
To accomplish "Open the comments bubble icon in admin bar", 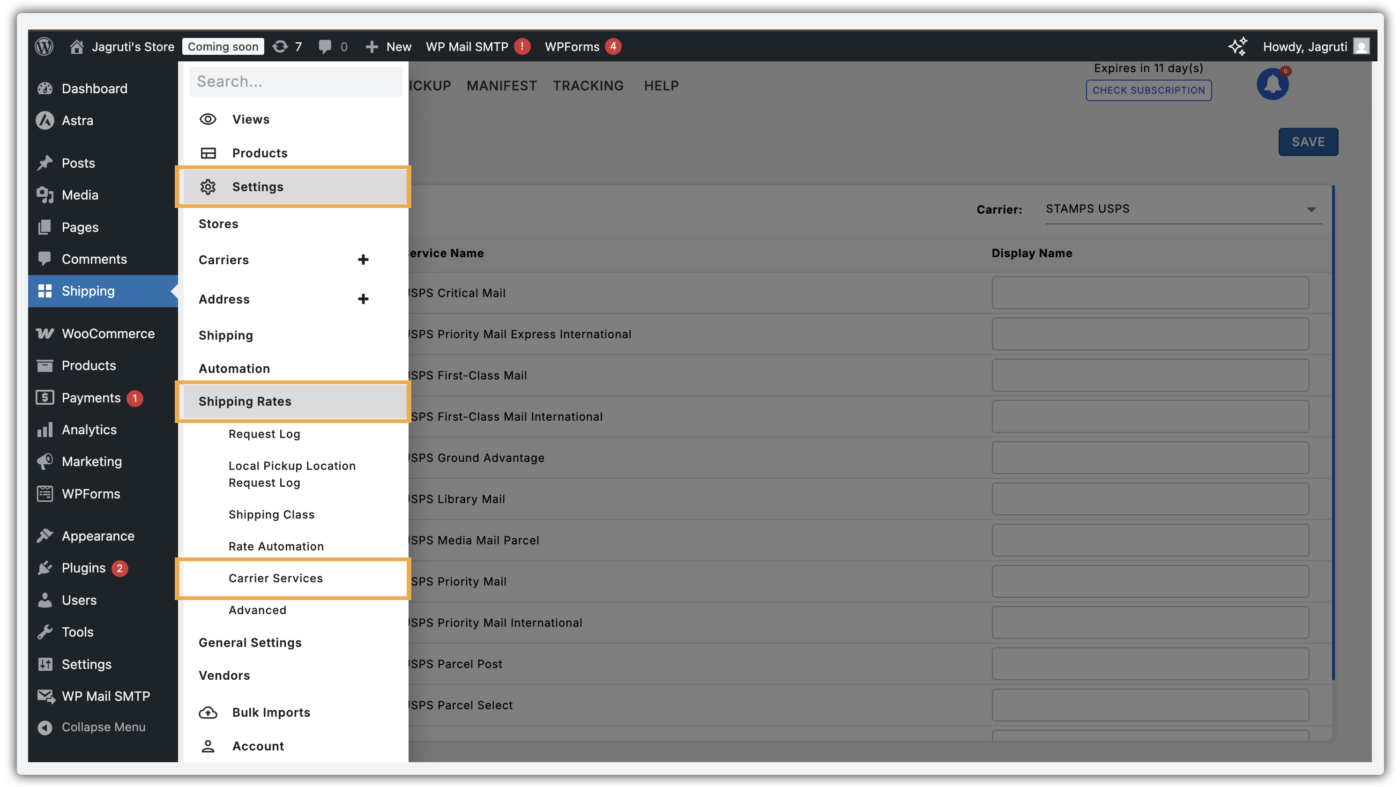I will tap(325, 46).
